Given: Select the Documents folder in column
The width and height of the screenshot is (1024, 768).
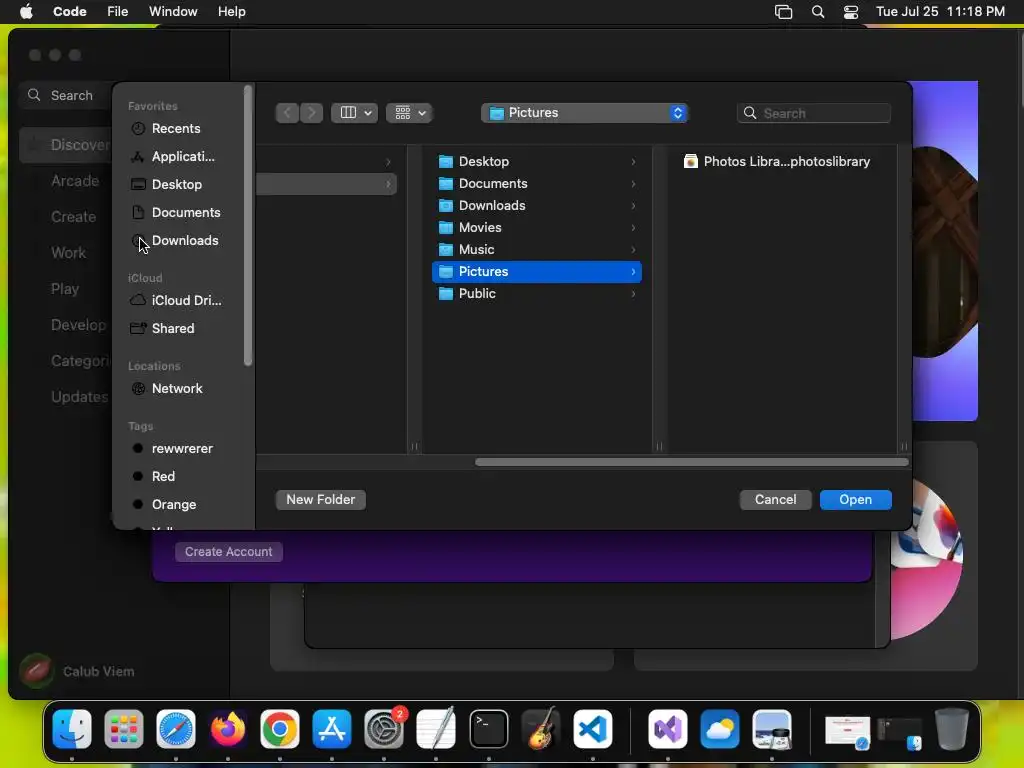Looking at the screenshot, I should pos(537,184).
